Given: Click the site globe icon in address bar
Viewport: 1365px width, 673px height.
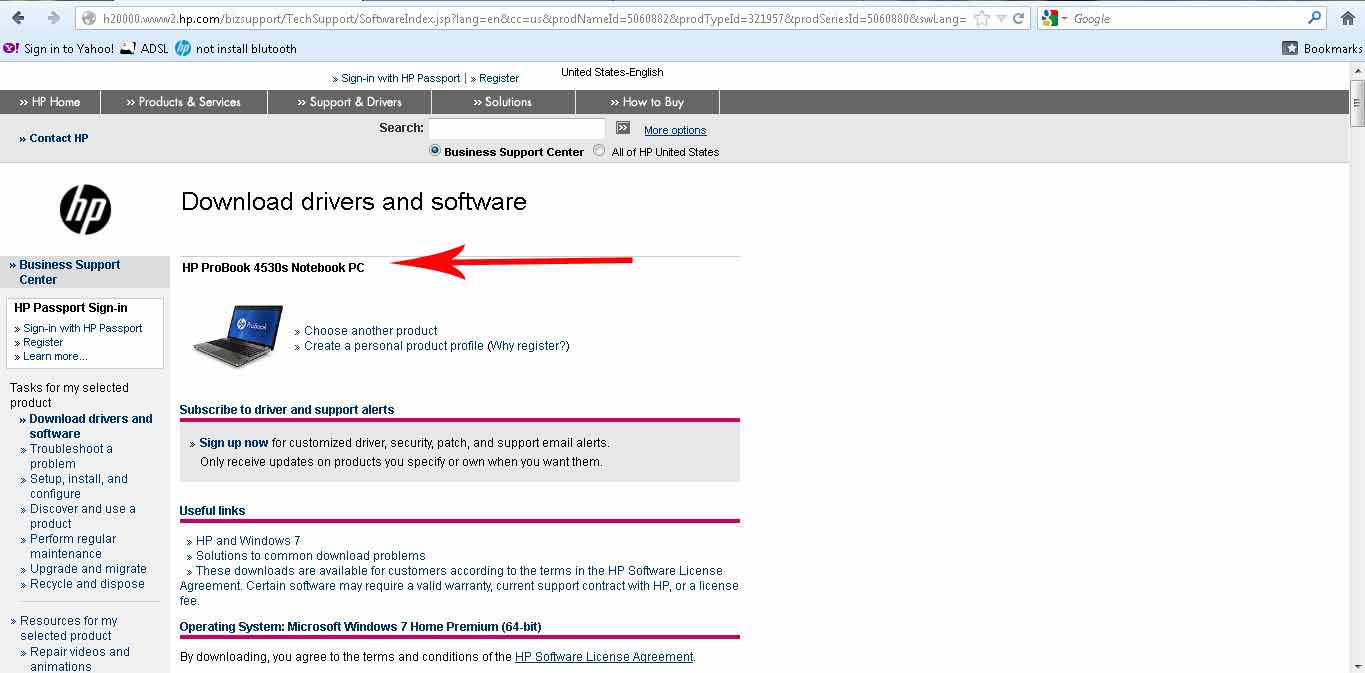Looking at the screenshot, I should 88,18.
